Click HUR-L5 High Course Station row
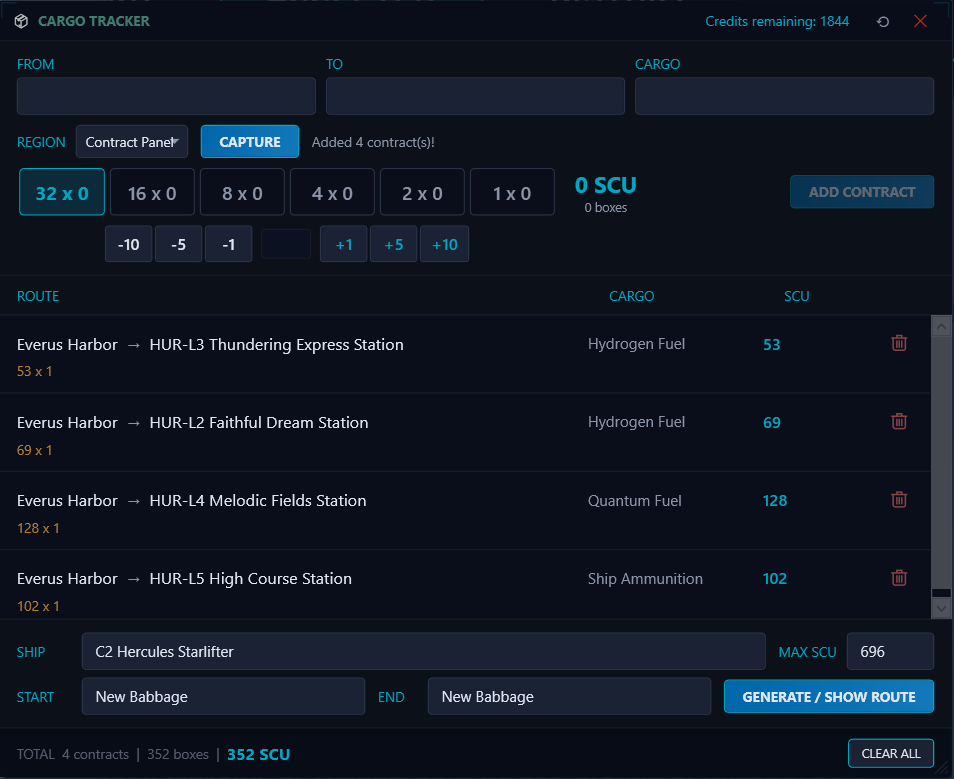954x779 pixels. (465, 585)
